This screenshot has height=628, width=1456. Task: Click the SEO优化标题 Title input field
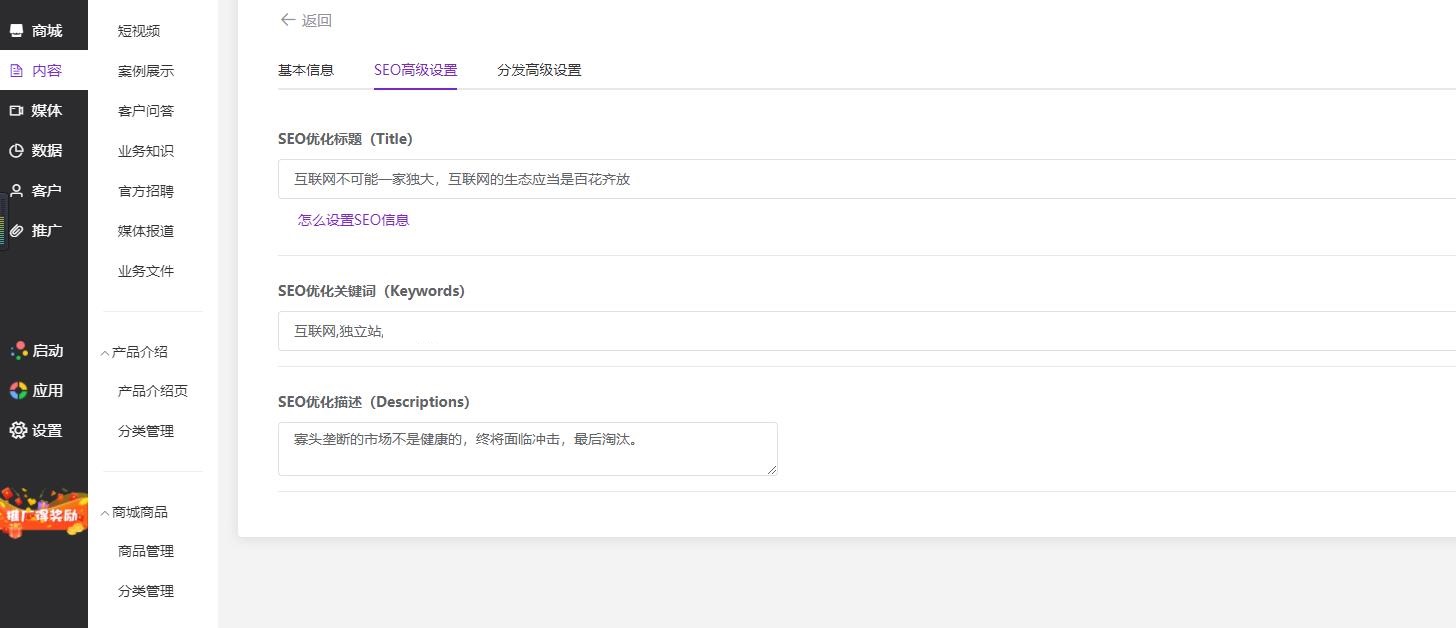[860, 180]
